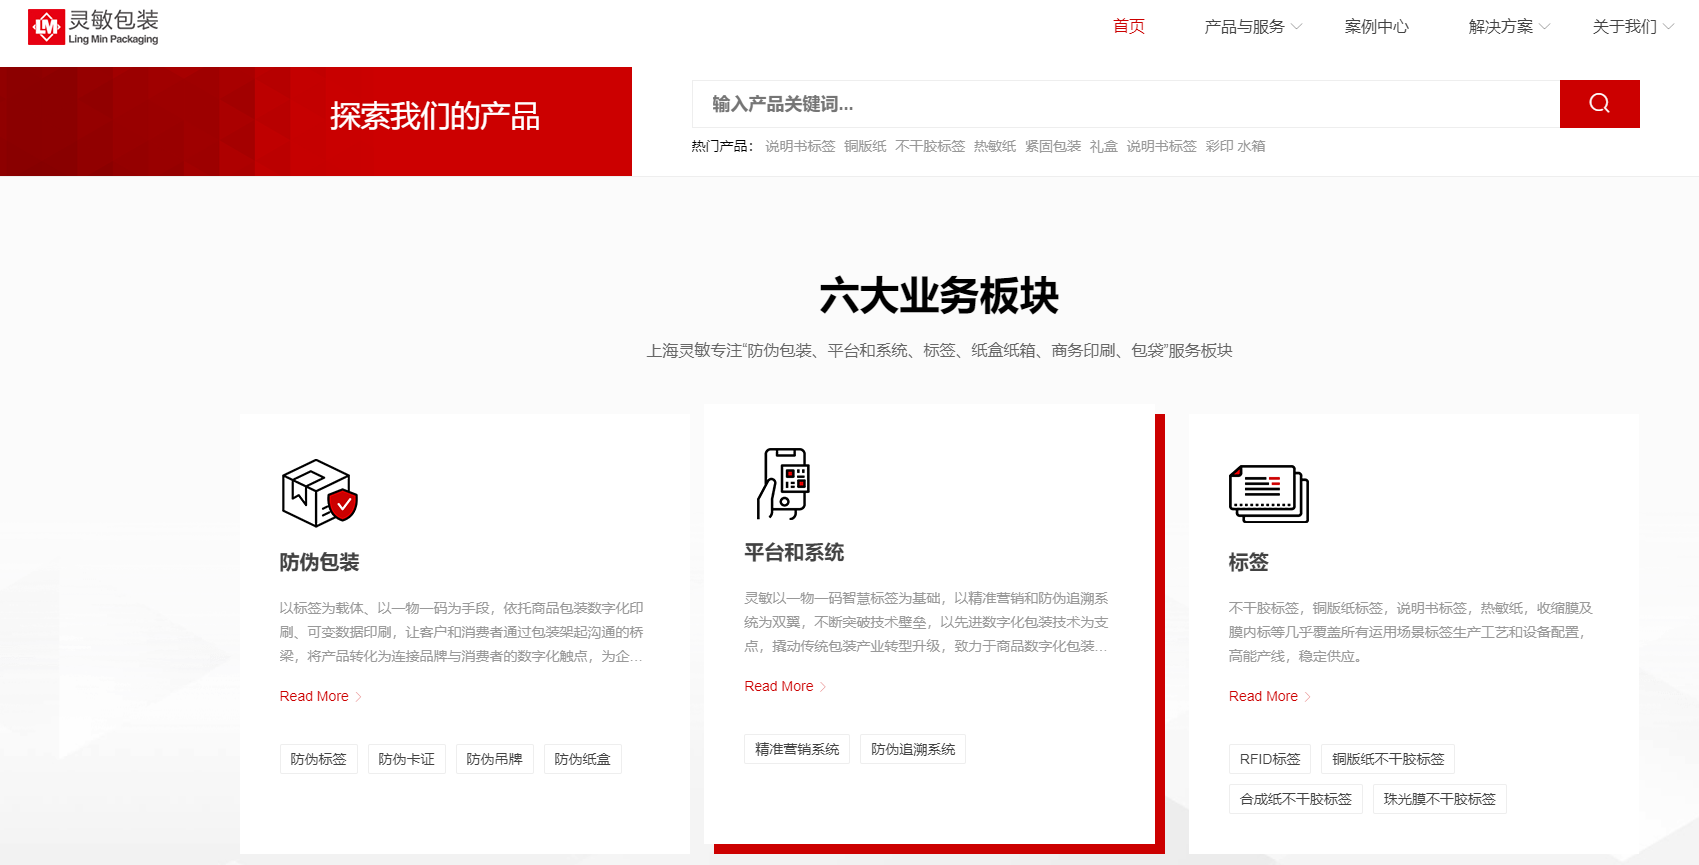Click the 热敏纸 hot product link
This screenshot has width=1699, height=865.
(995, 146)
